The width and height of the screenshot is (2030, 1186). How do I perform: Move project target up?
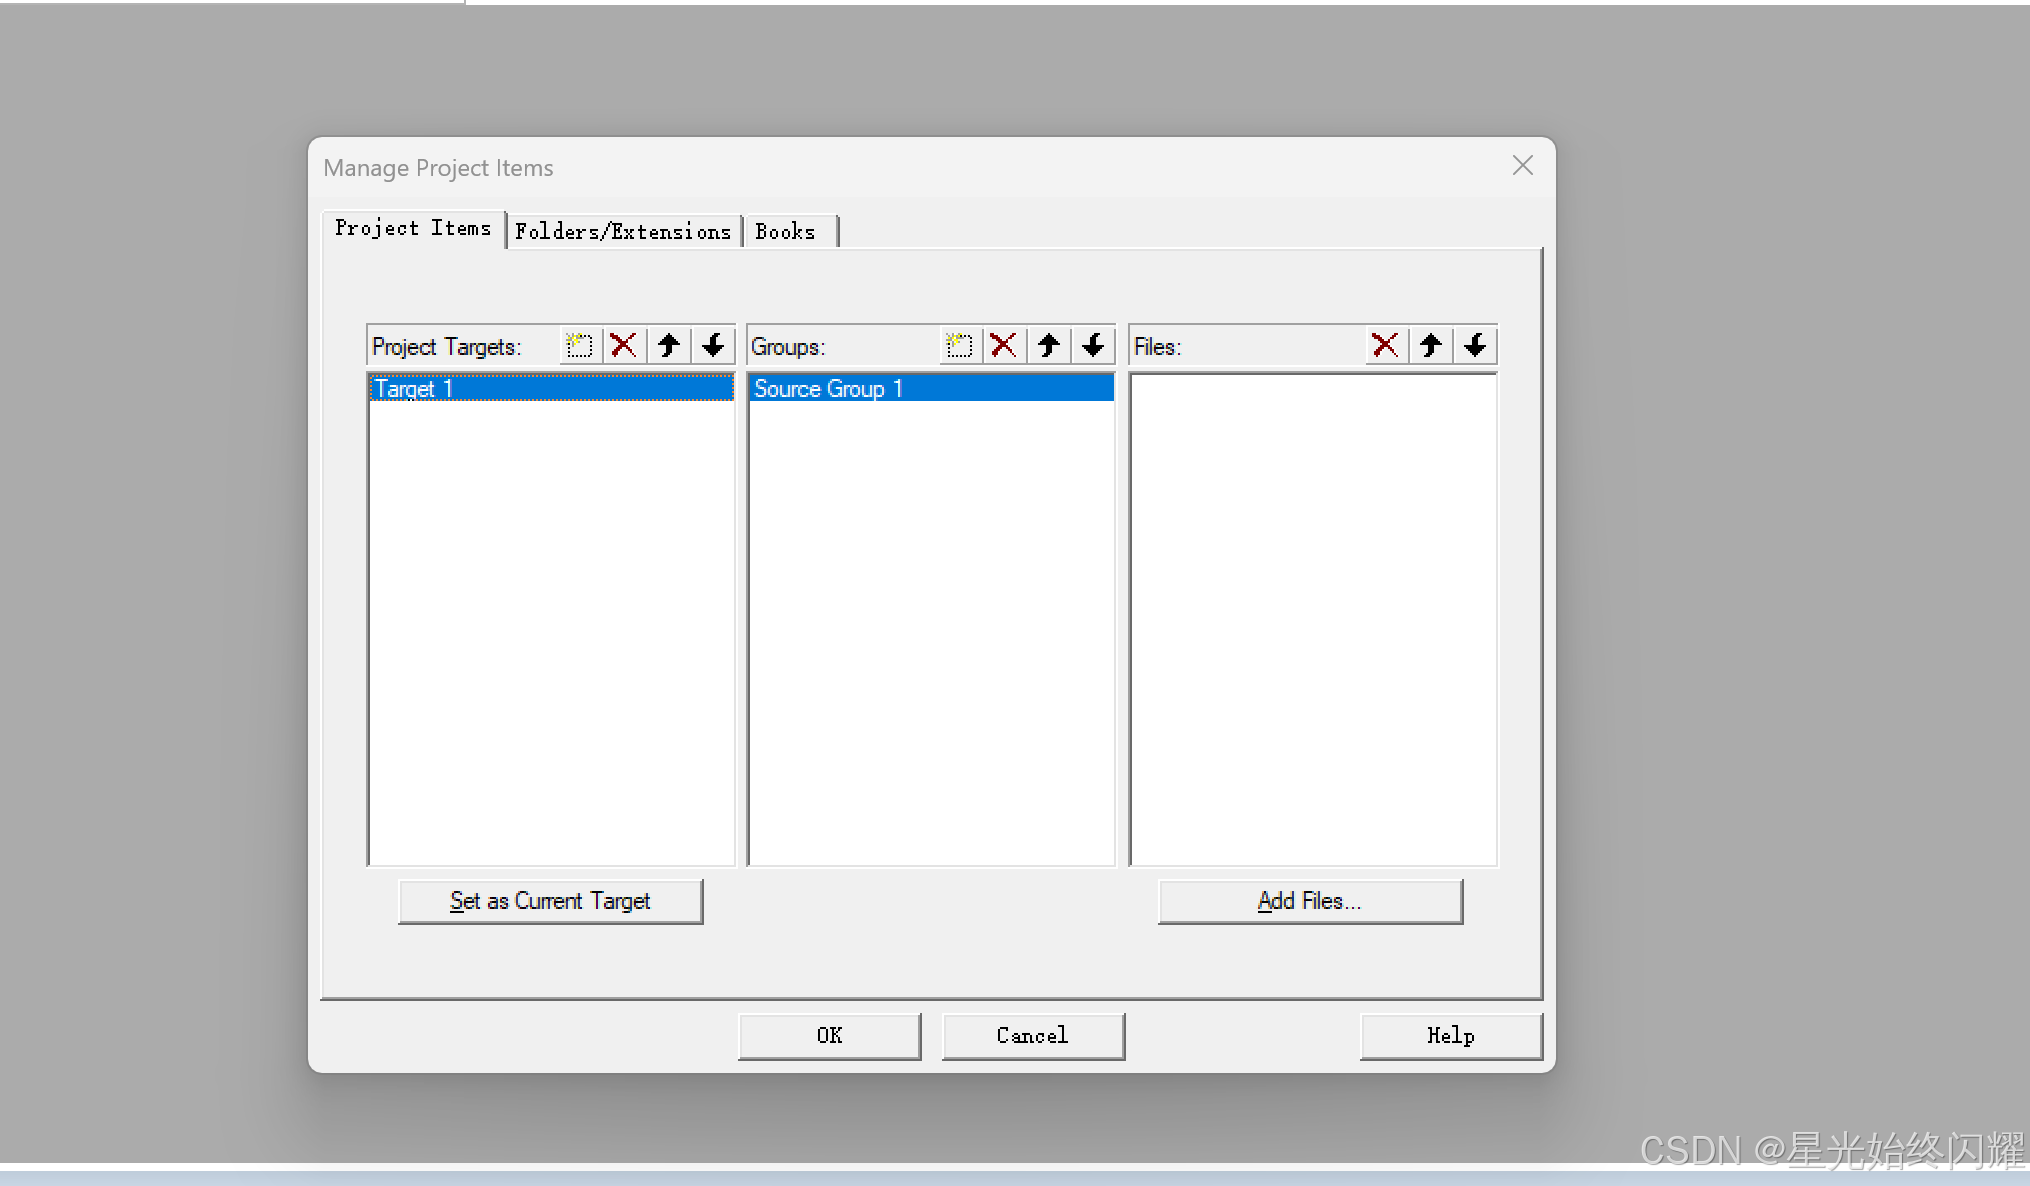(x=668, y=346)
